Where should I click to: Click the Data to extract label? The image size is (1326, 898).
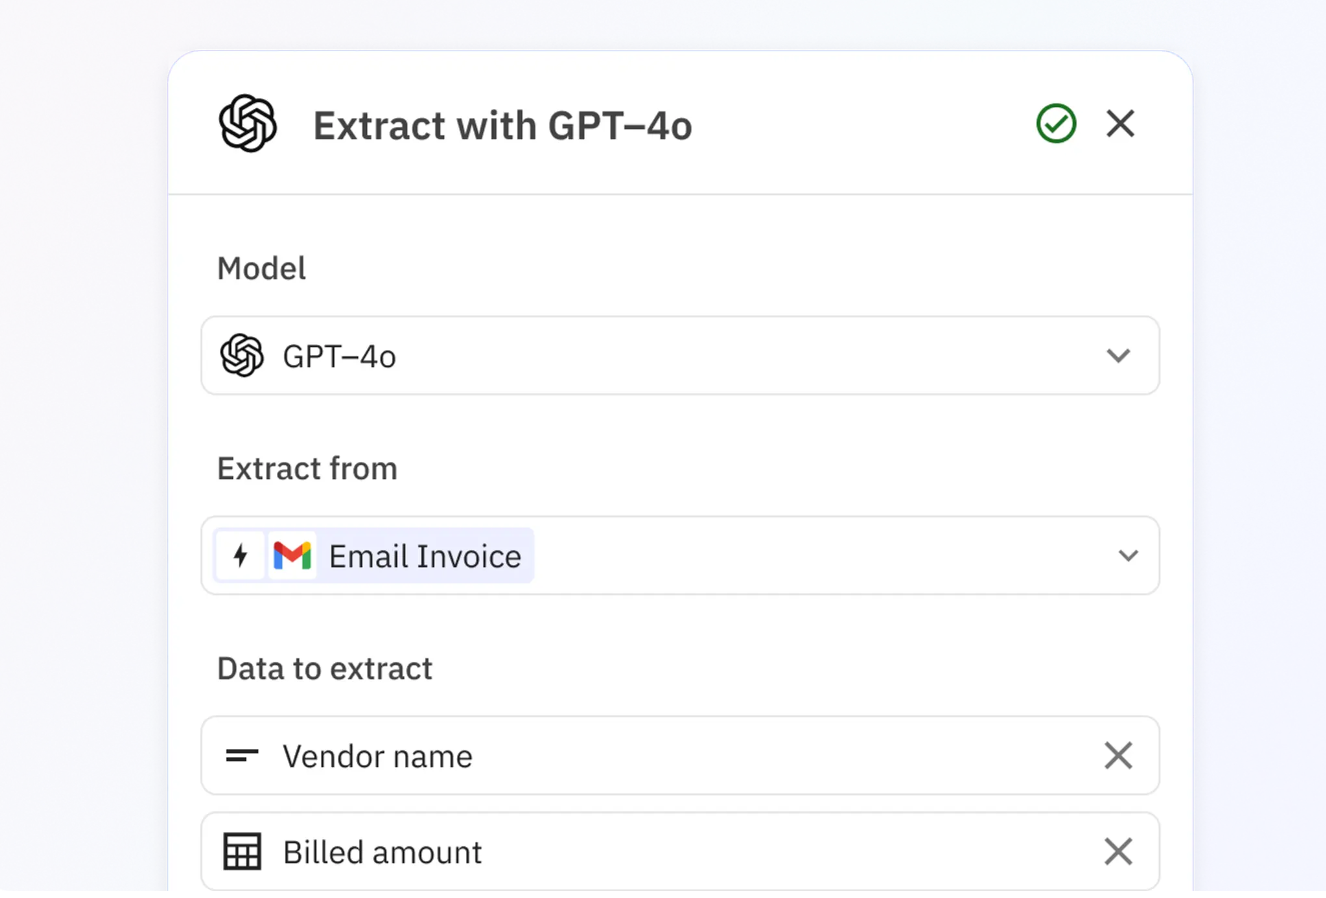(x=325, y=668)
